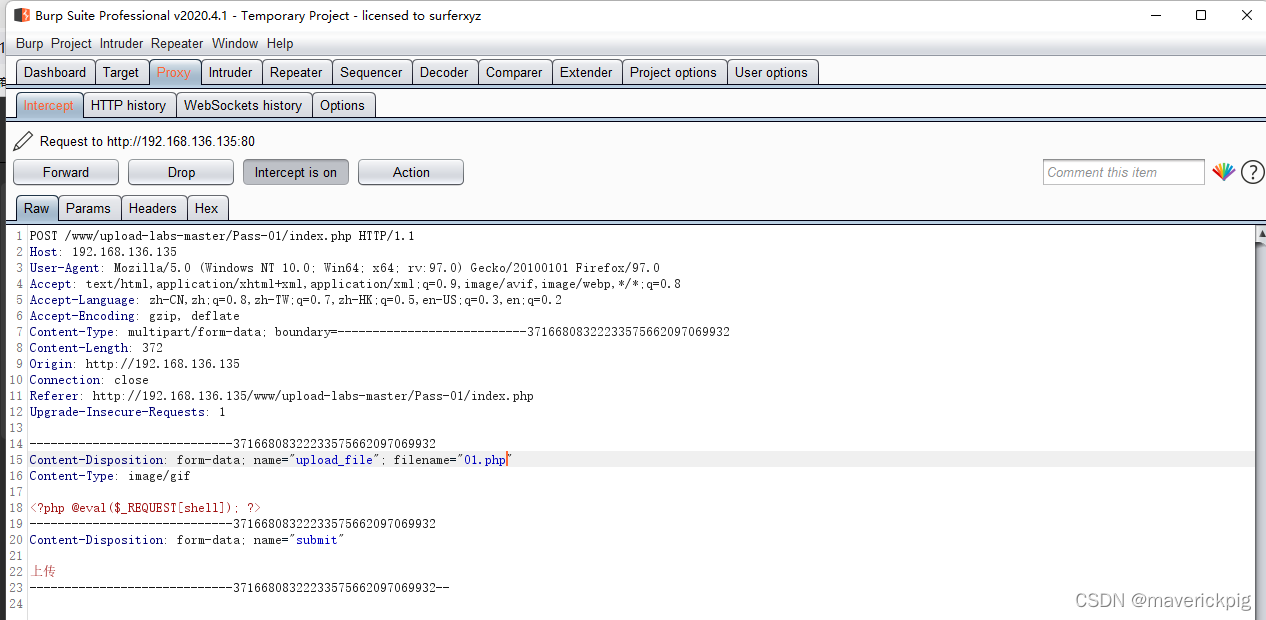Open the Help menu
The image size is (1266, 620).
pos(280,43)
